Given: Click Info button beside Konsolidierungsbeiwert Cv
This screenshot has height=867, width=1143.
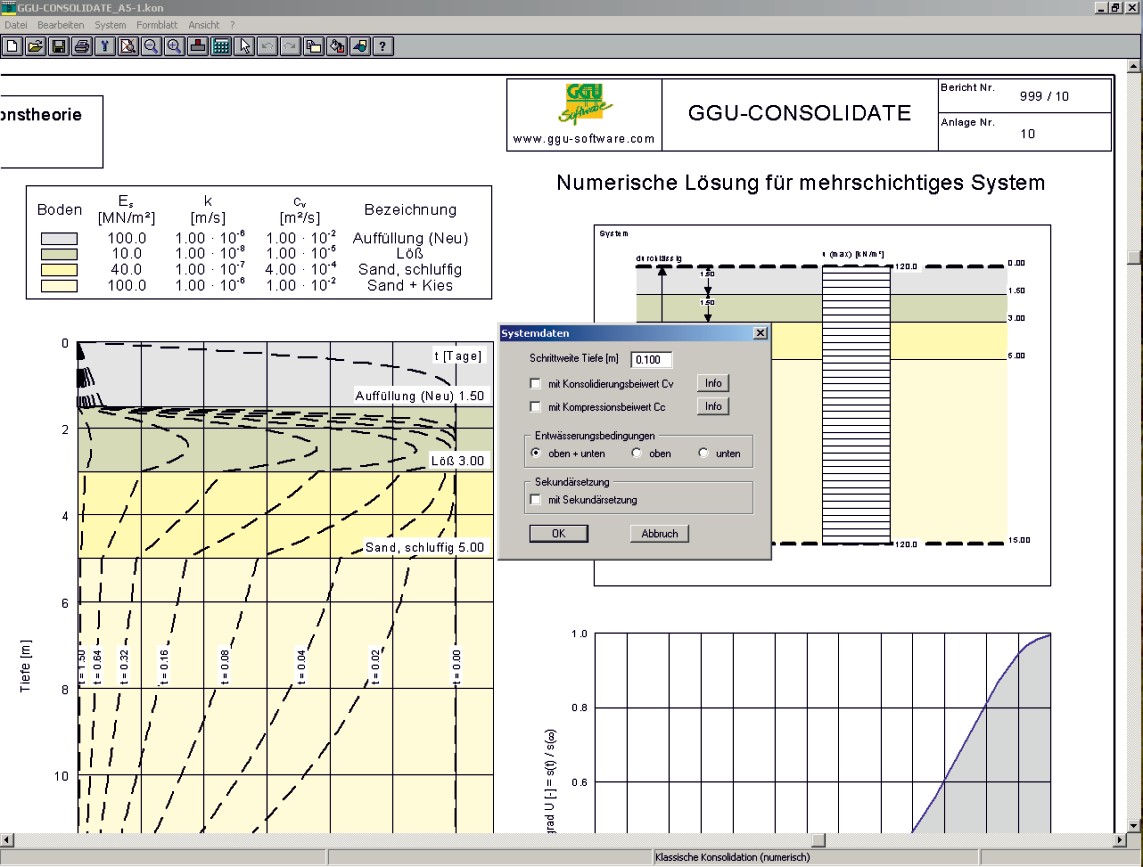Looking at the screenshot, I should 713,384.
